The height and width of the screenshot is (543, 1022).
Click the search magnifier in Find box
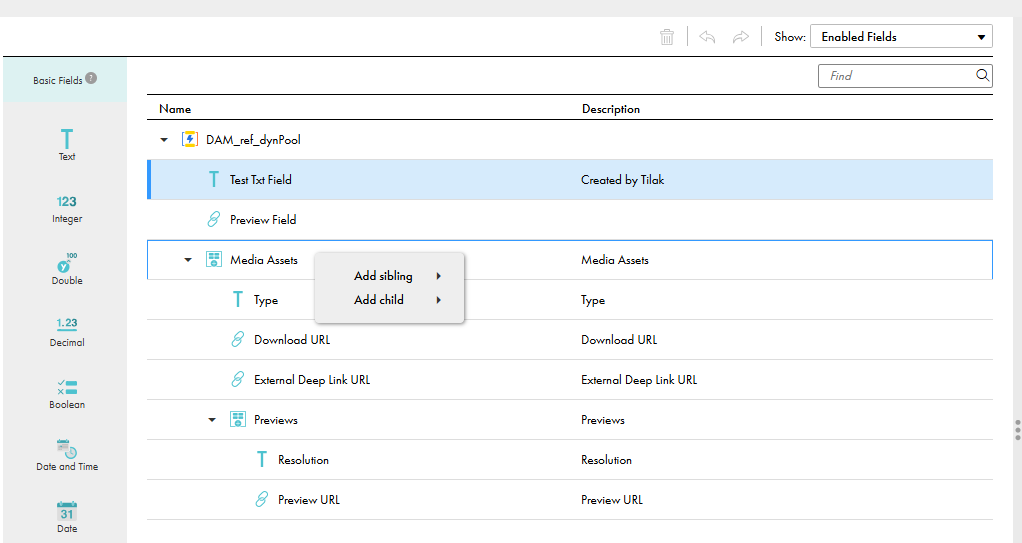(x=982, y=76)
